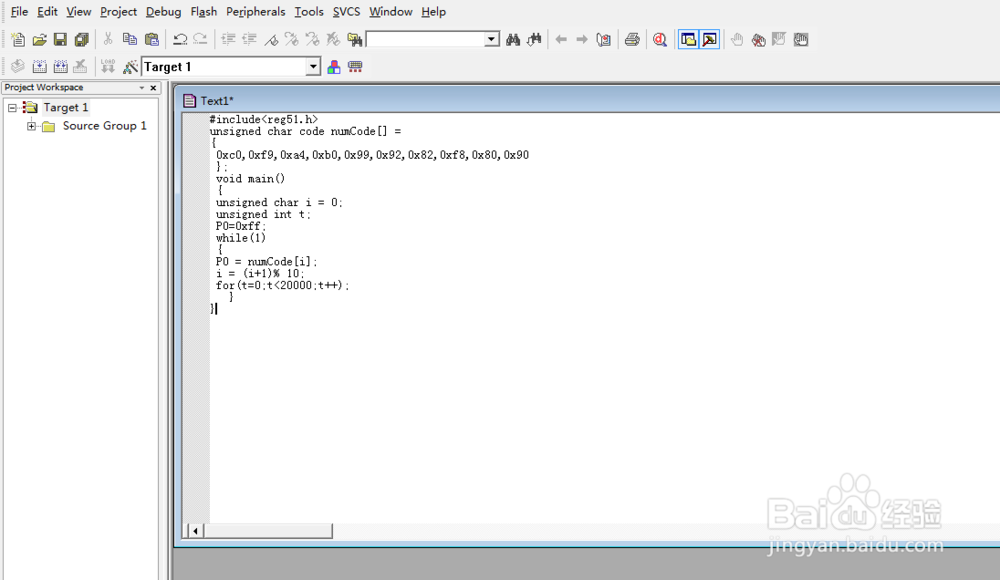Enable or disable breakpoint grey hand
Viewport: 1000px width, 580px height.
(x=779, y=40)
